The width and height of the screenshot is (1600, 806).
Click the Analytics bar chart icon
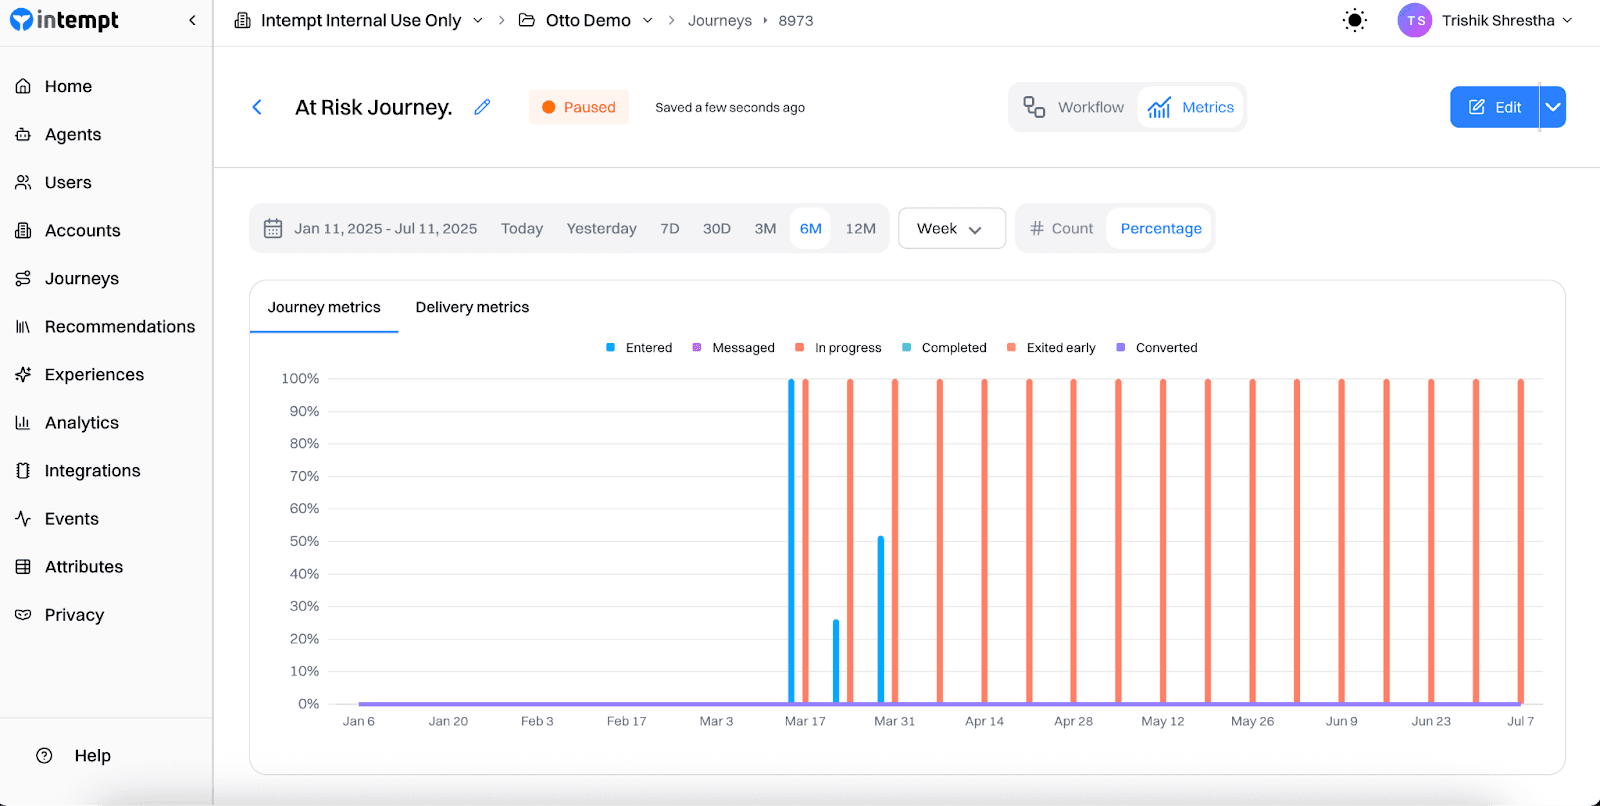point(23,422)
